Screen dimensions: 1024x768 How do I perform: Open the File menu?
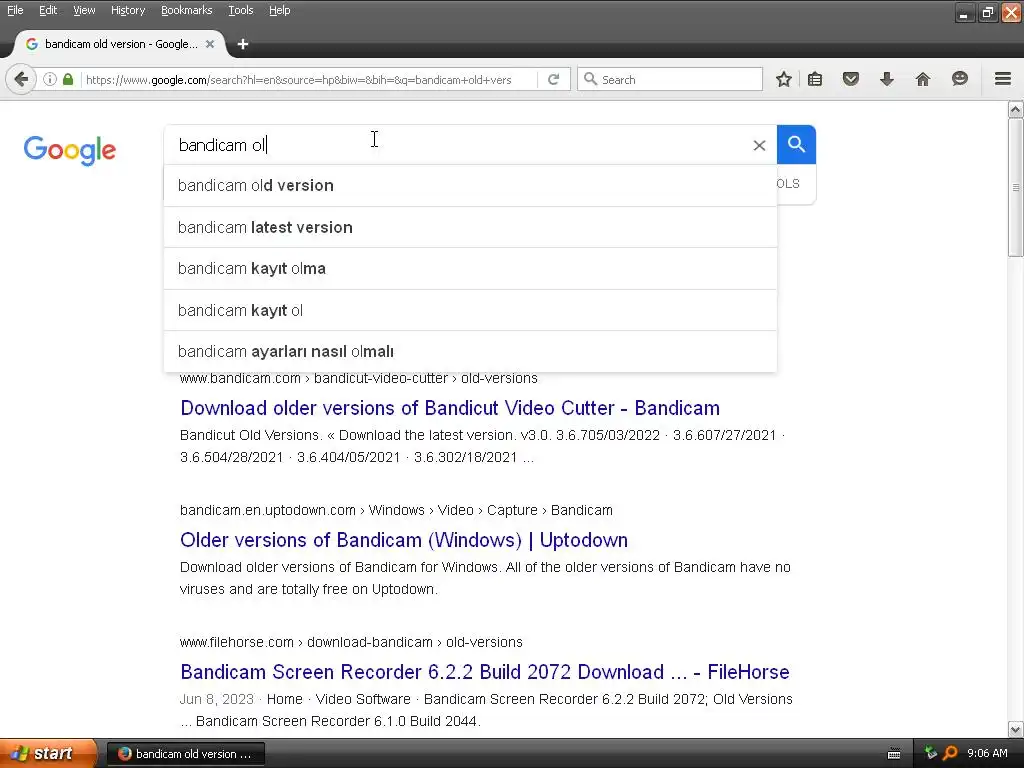tap(15, 10)
